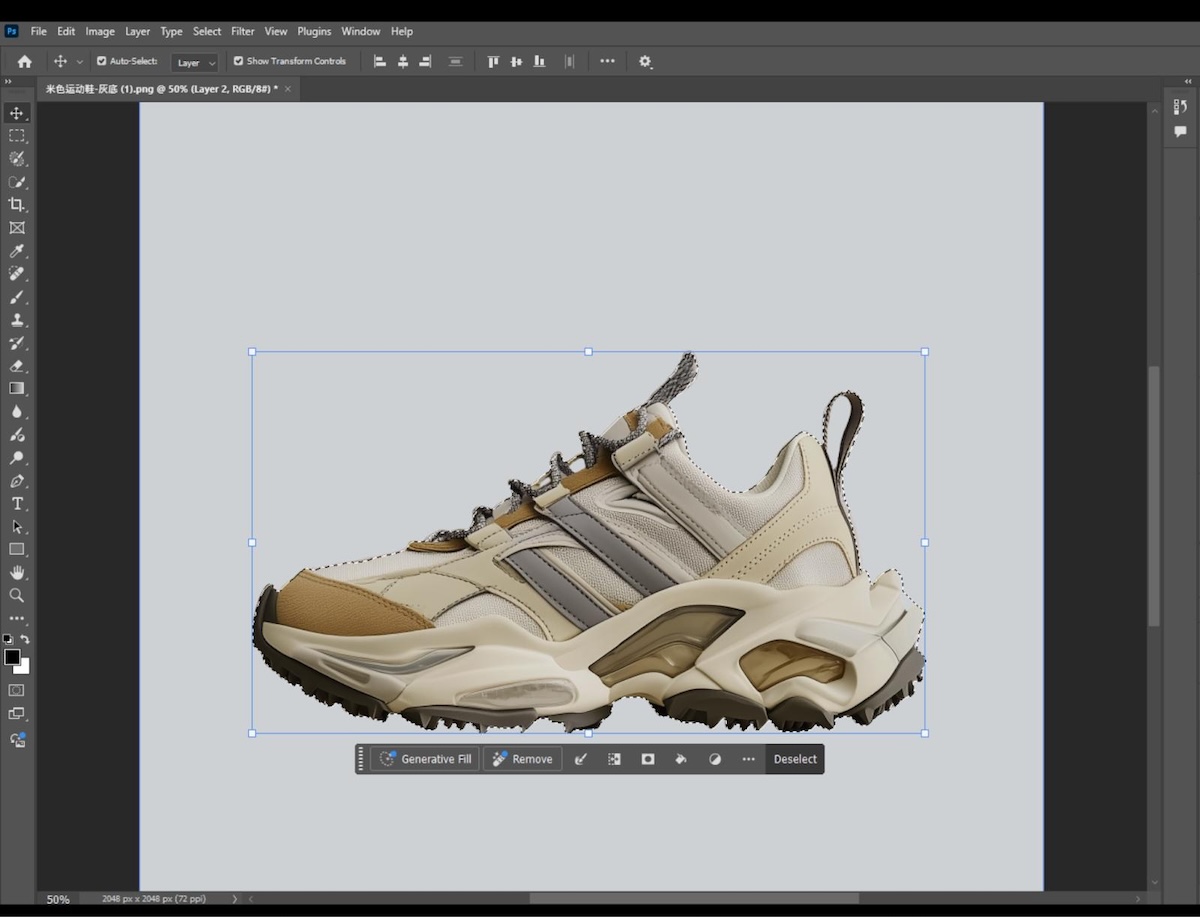Toggle Quick Mask mode icon
This screenshot has width=1200, height=917.
(x=17, y=690)
